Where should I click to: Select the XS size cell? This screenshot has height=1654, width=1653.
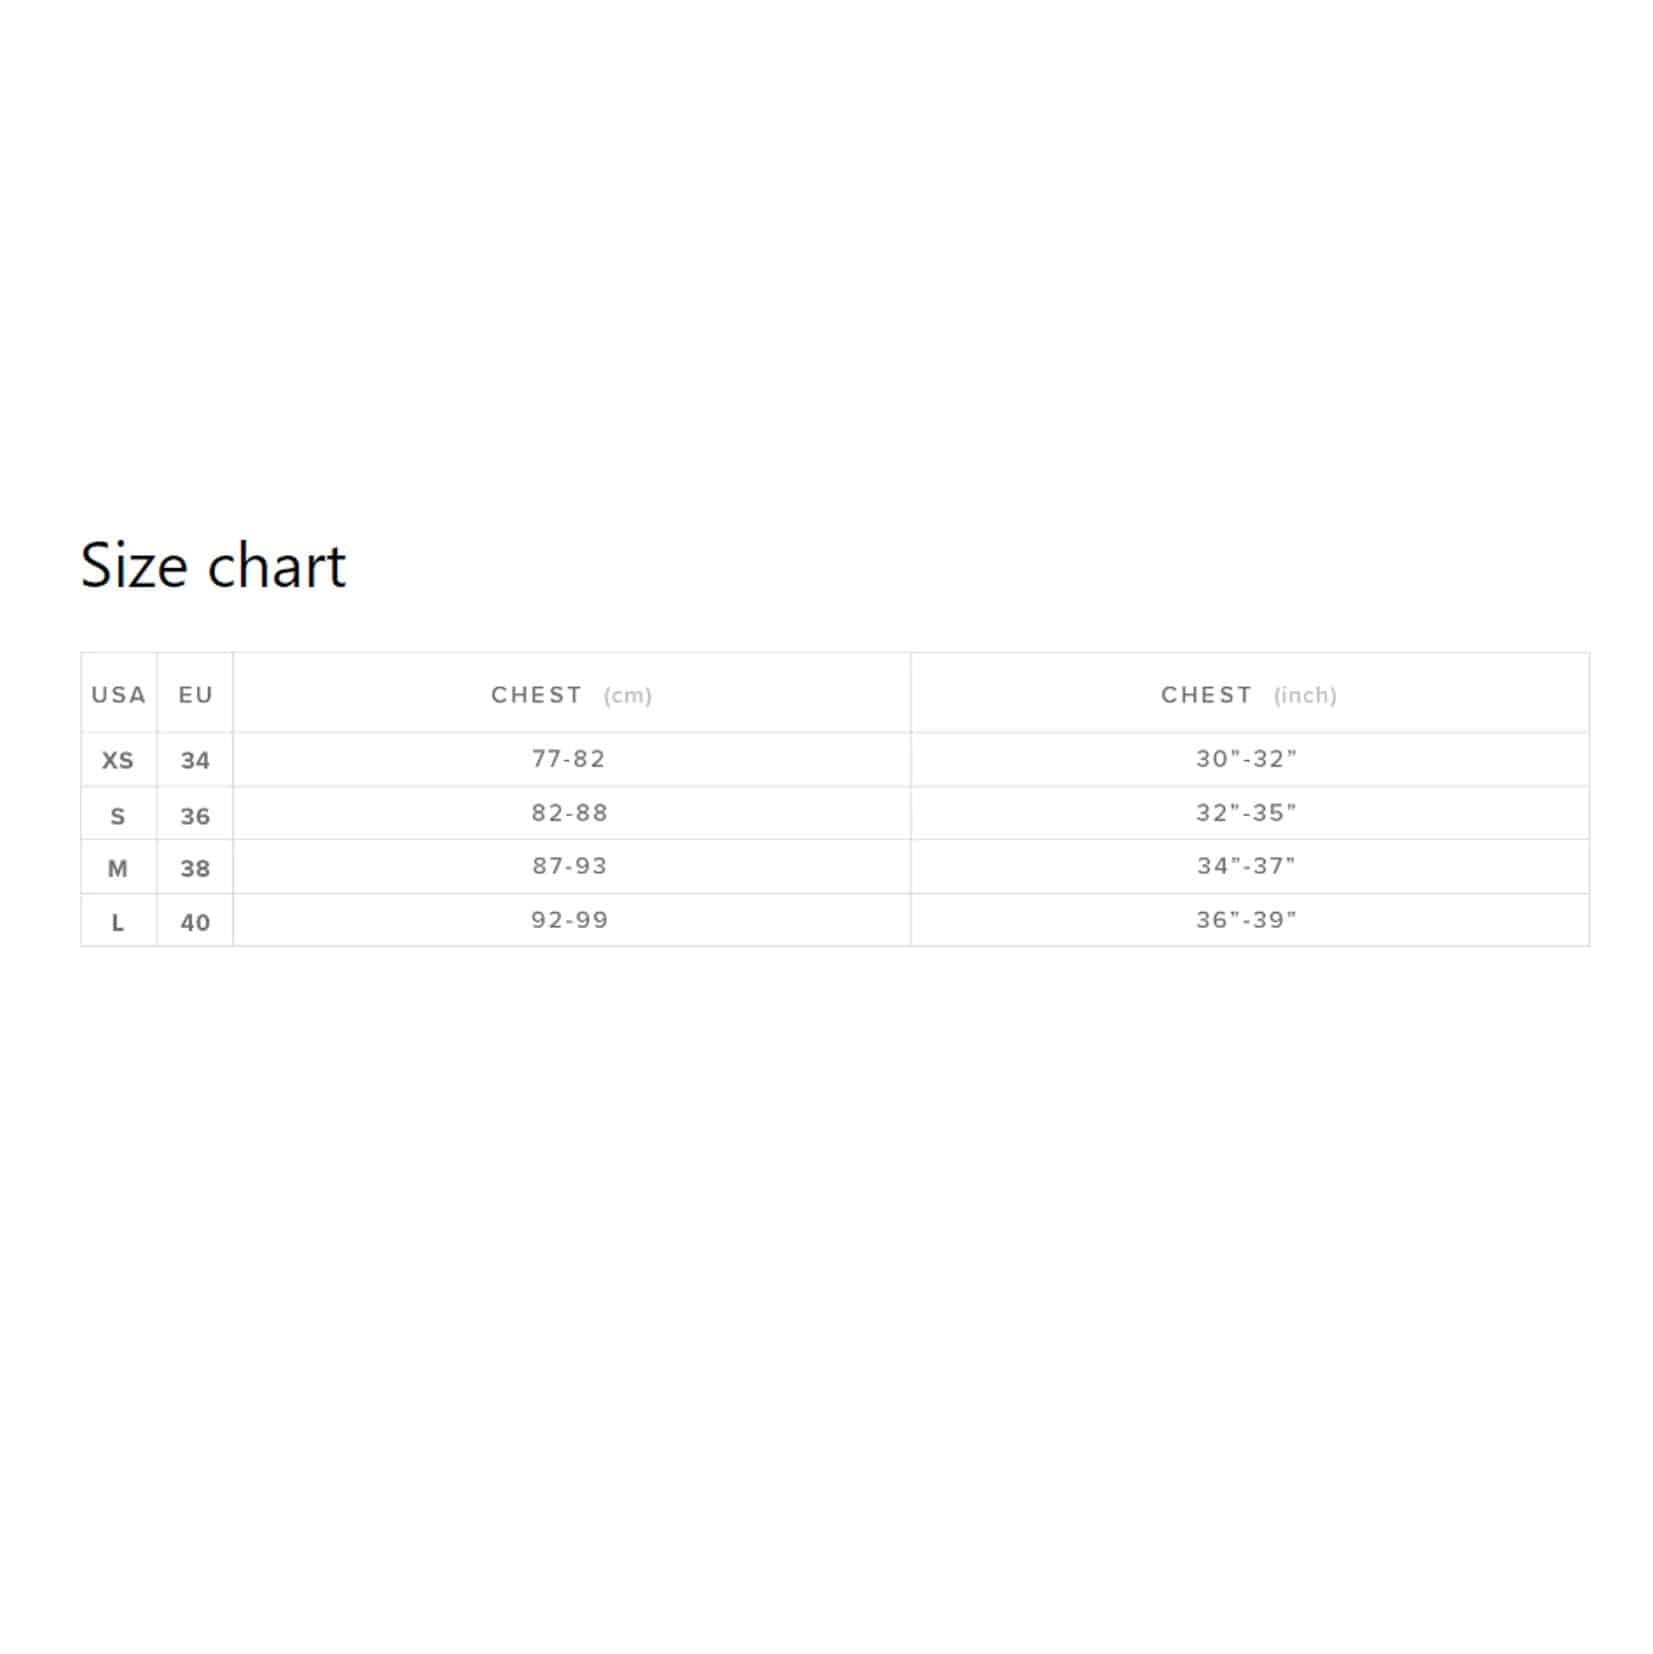pos(118,760)
